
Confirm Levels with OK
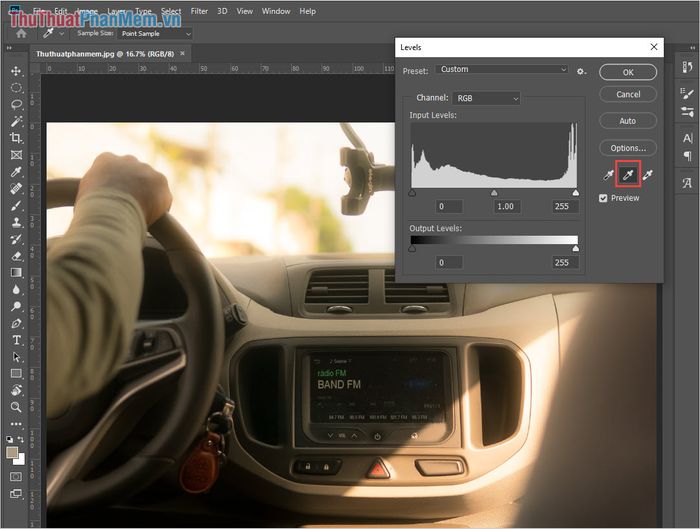(628, 72)
